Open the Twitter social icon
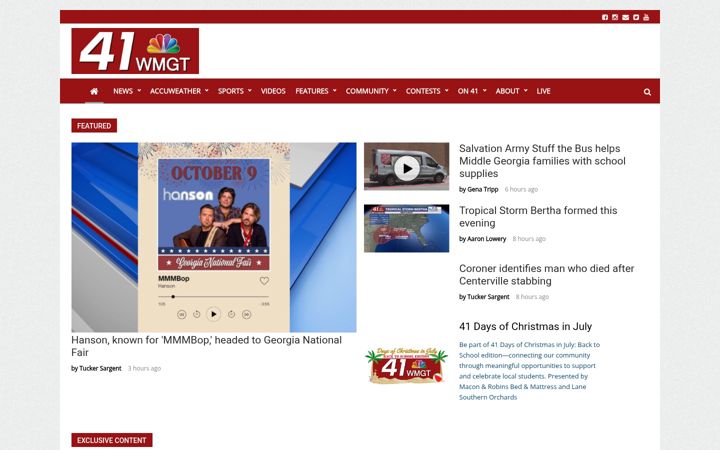The height and width of the screenshot is (450, 720). 636,17
